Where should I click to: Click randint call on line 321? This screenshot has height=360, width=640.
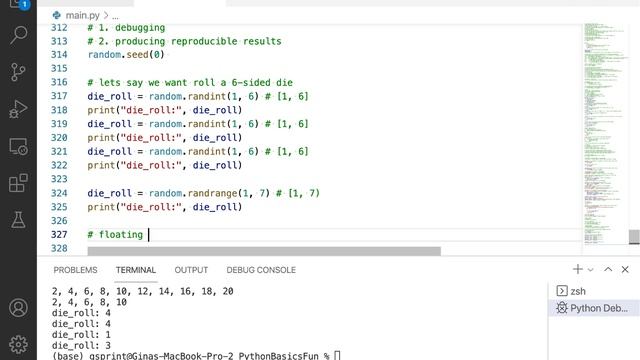(203, 151)
